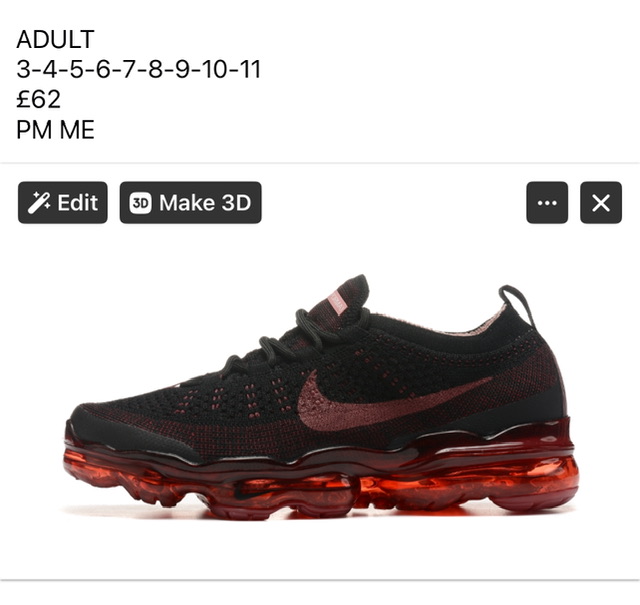
Task: Click the Make 3D button label
Action: (205, 203)
